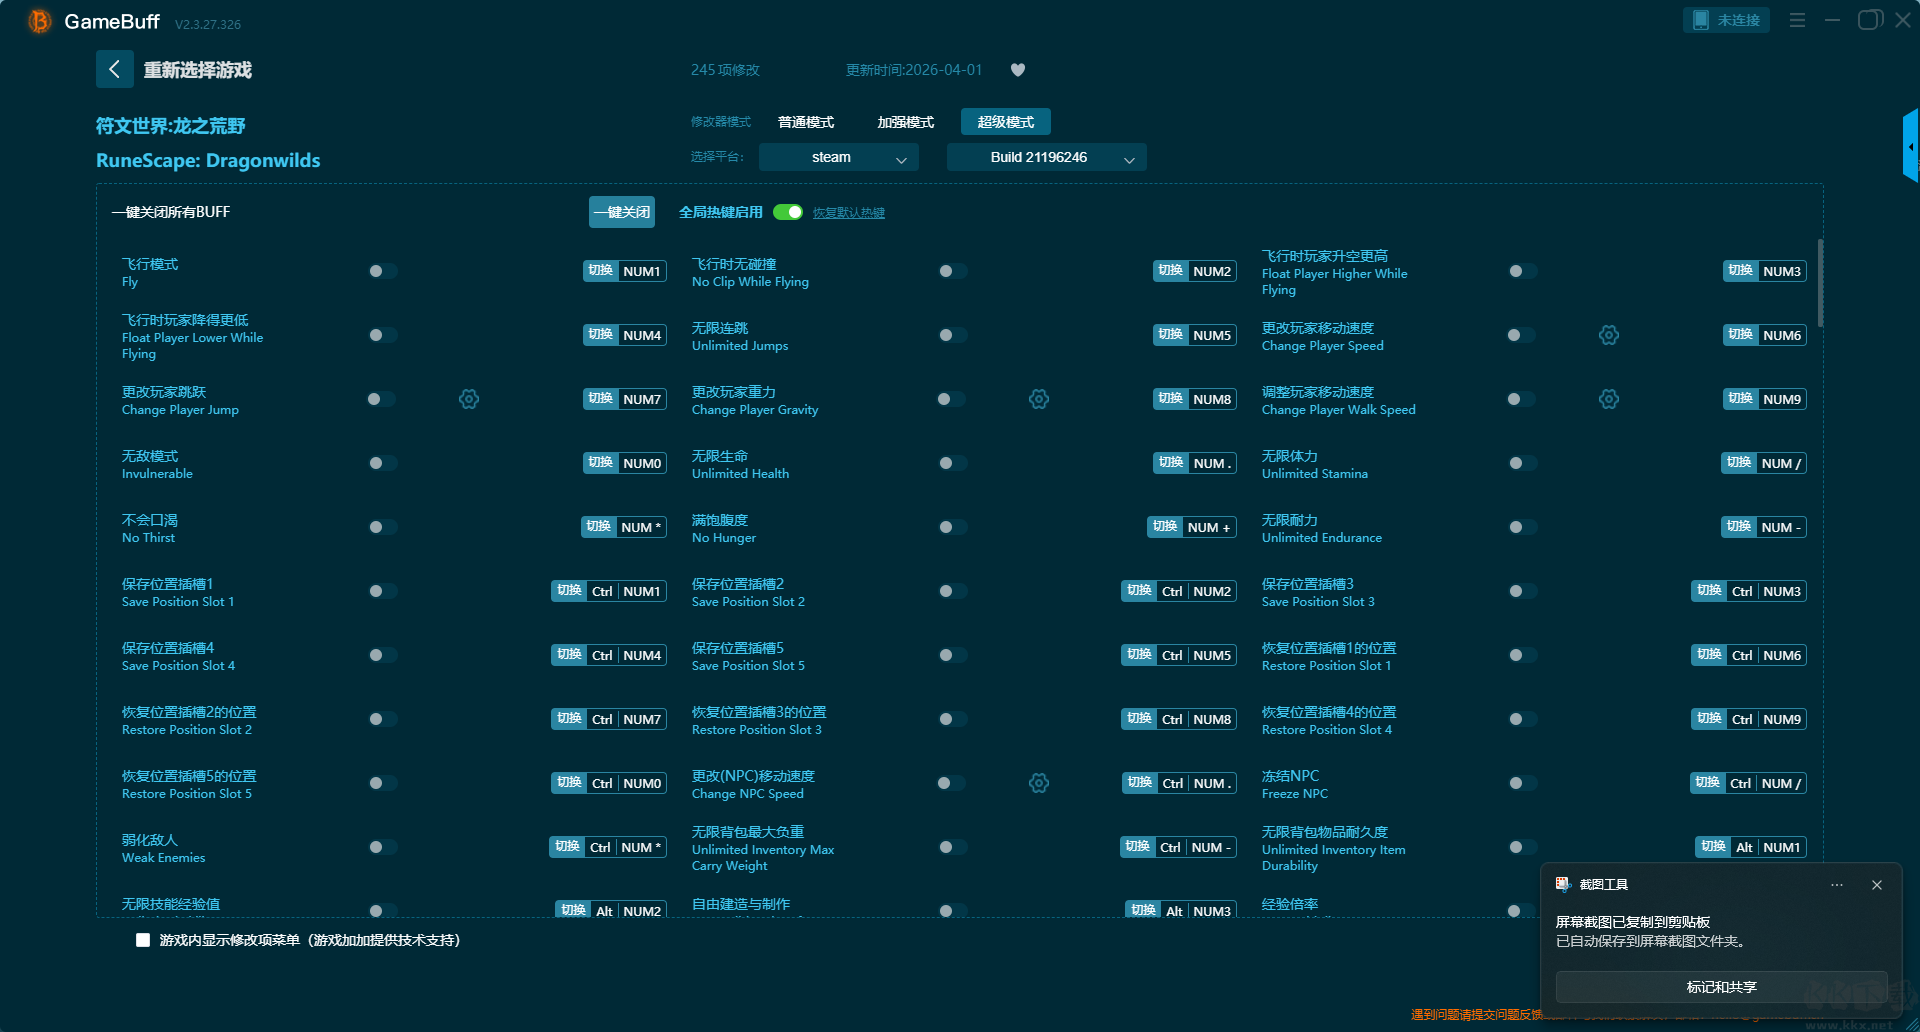Click the feedback link at the bottom
The image size is (1920, 1032).
click(1476, 1015)
